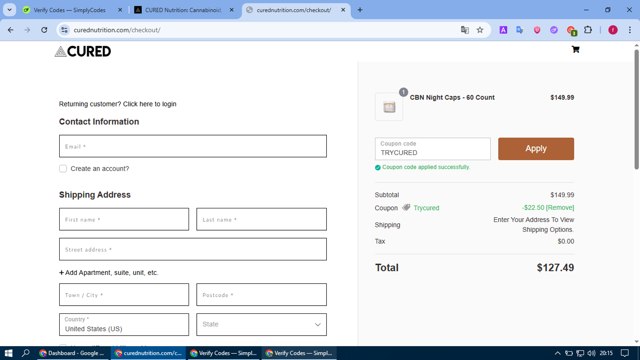Switch to Dashboard - Google taskbar window
640x360 pixels.
click(73, 353)
